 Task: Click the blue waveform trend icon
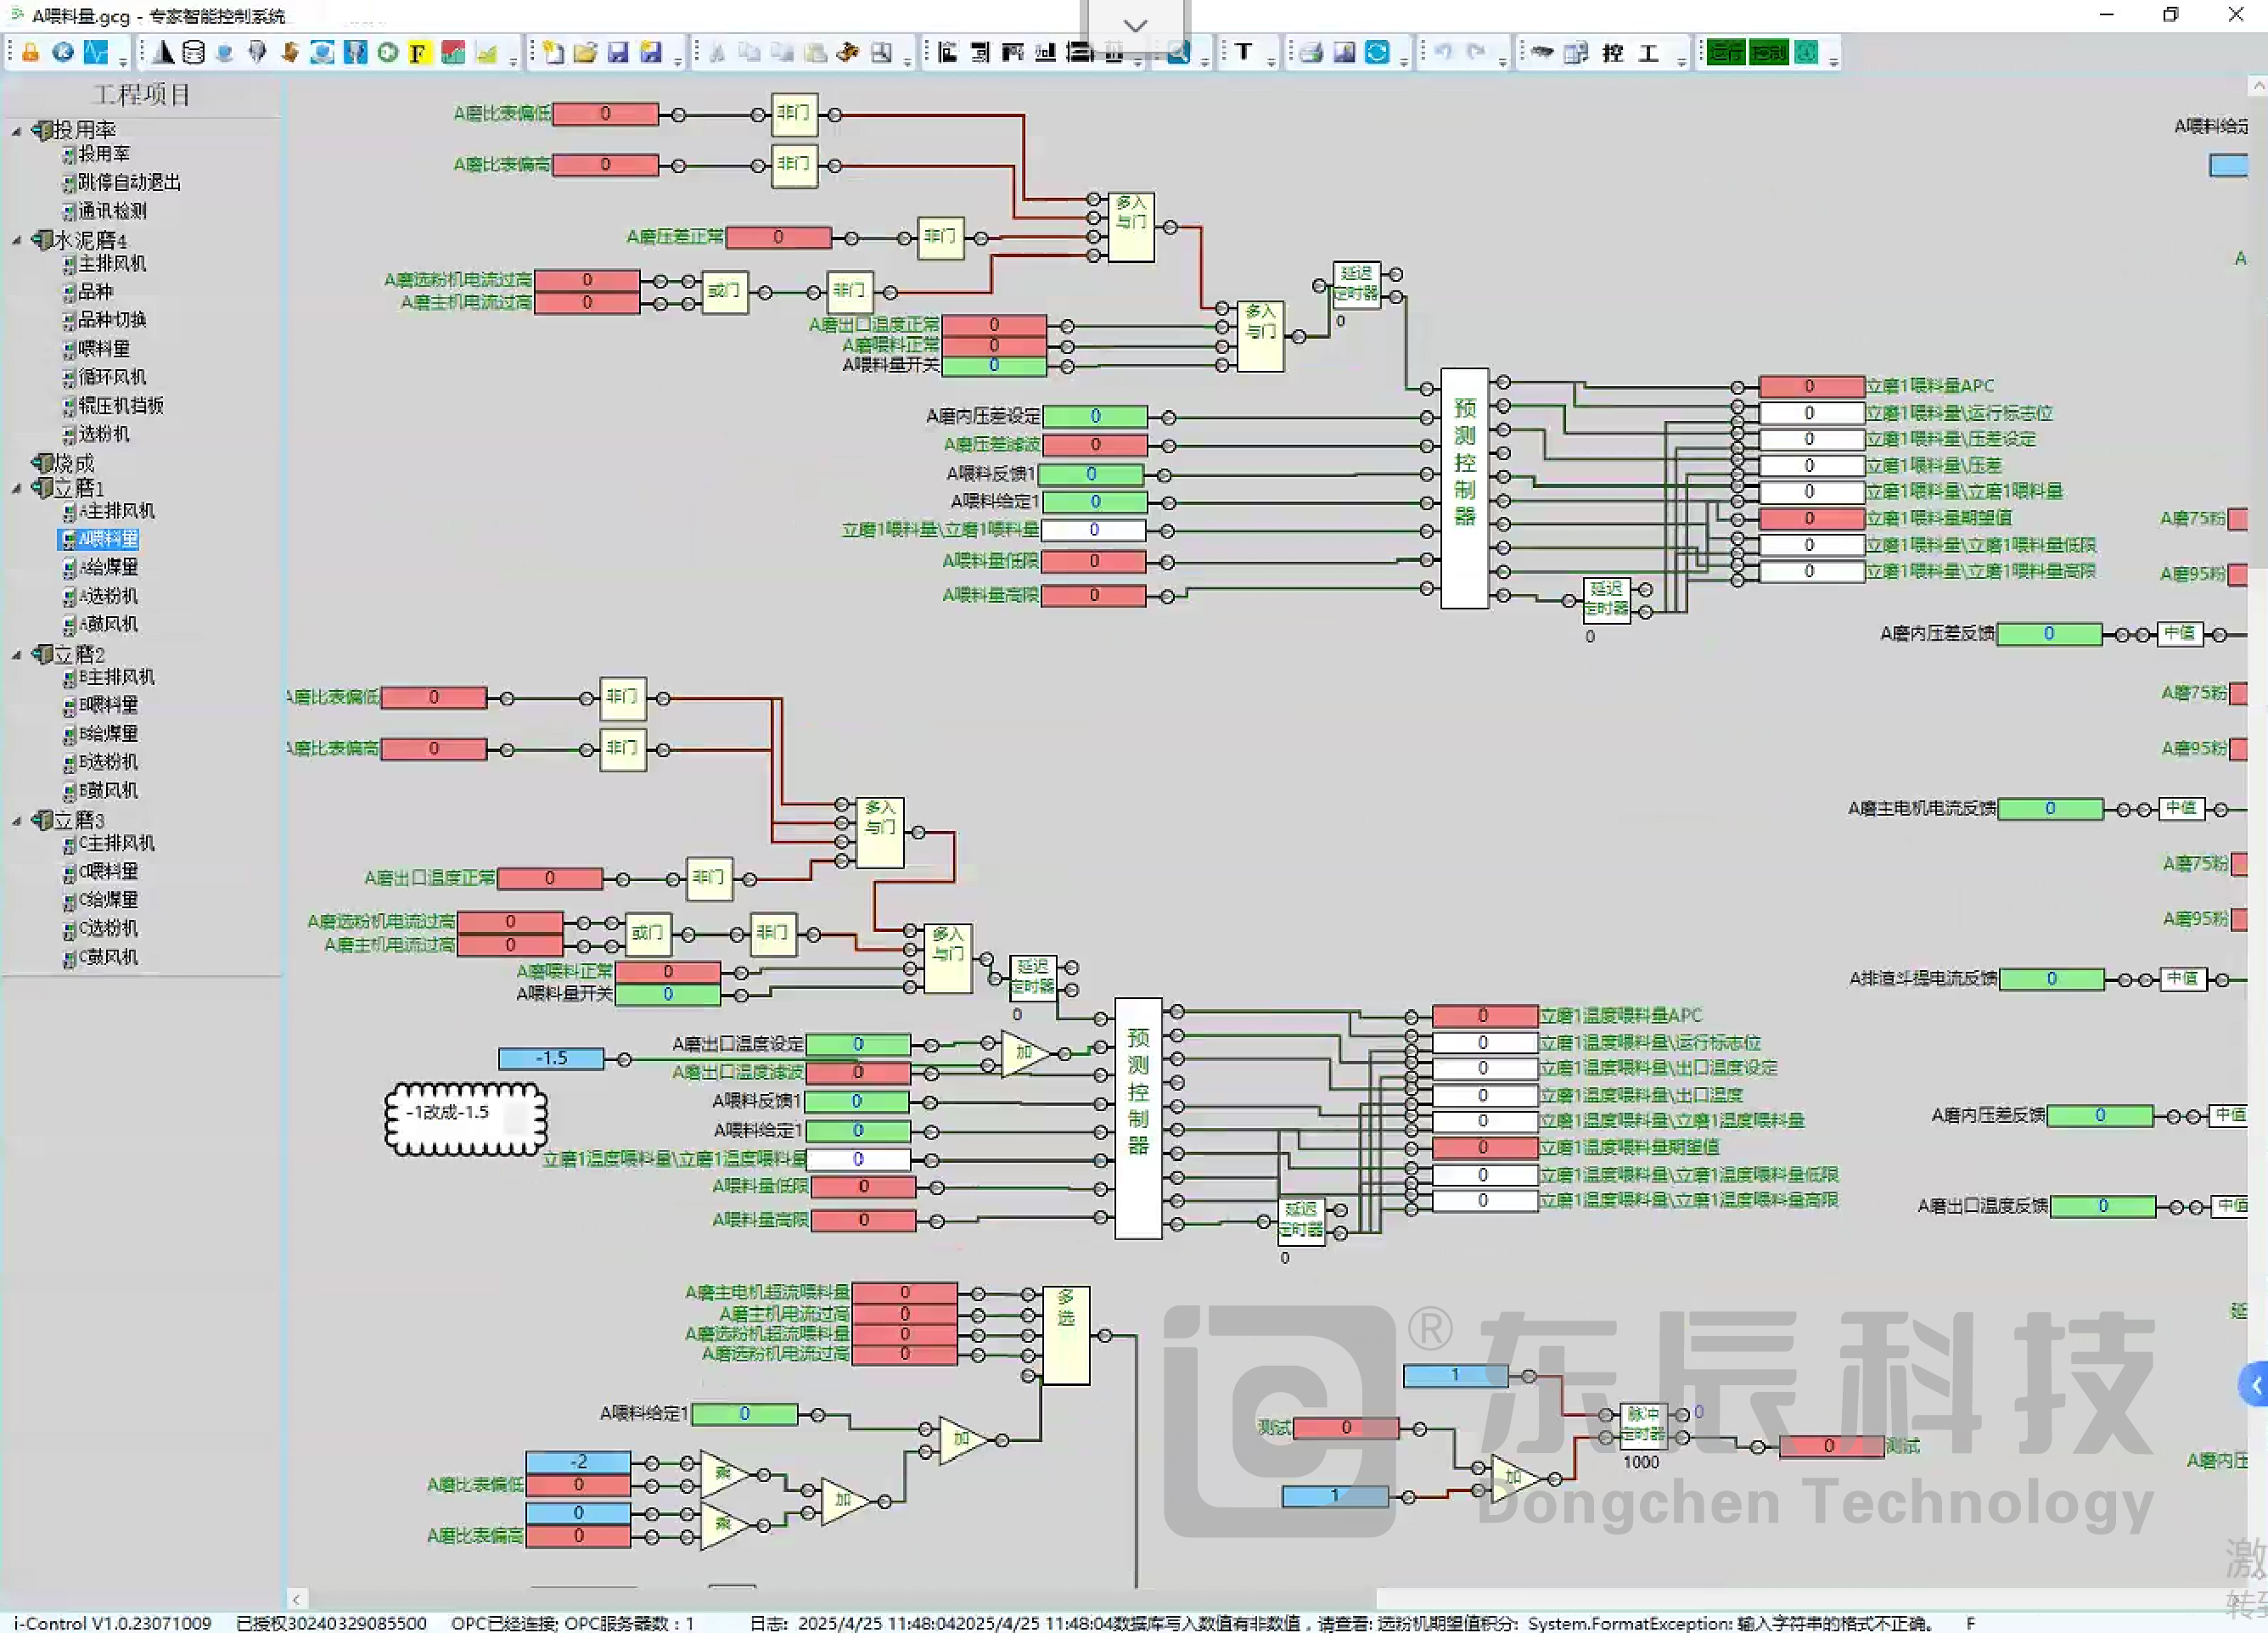click(95, 52)
